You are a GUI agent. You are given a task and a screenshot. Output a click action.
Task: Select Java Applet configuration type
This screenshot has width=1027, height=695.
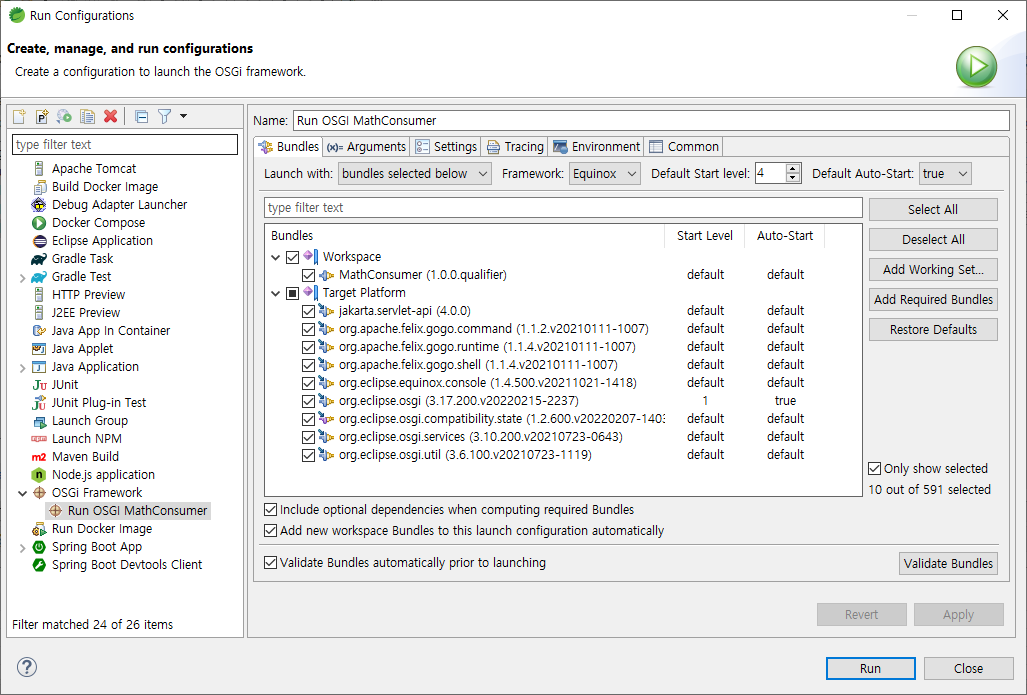(x=83, y=348)
